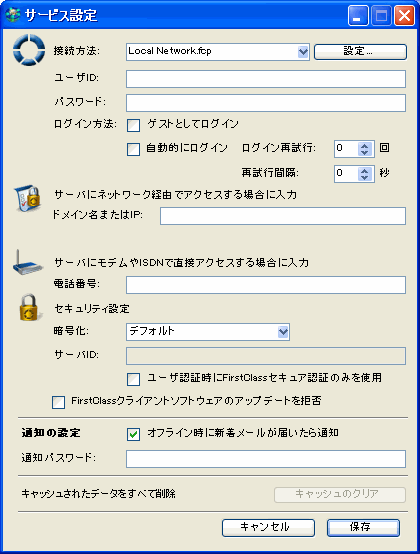Tick the アップデートを拒否 checkbox
Viewport: 420px width, 554px height.
(59, 402)
